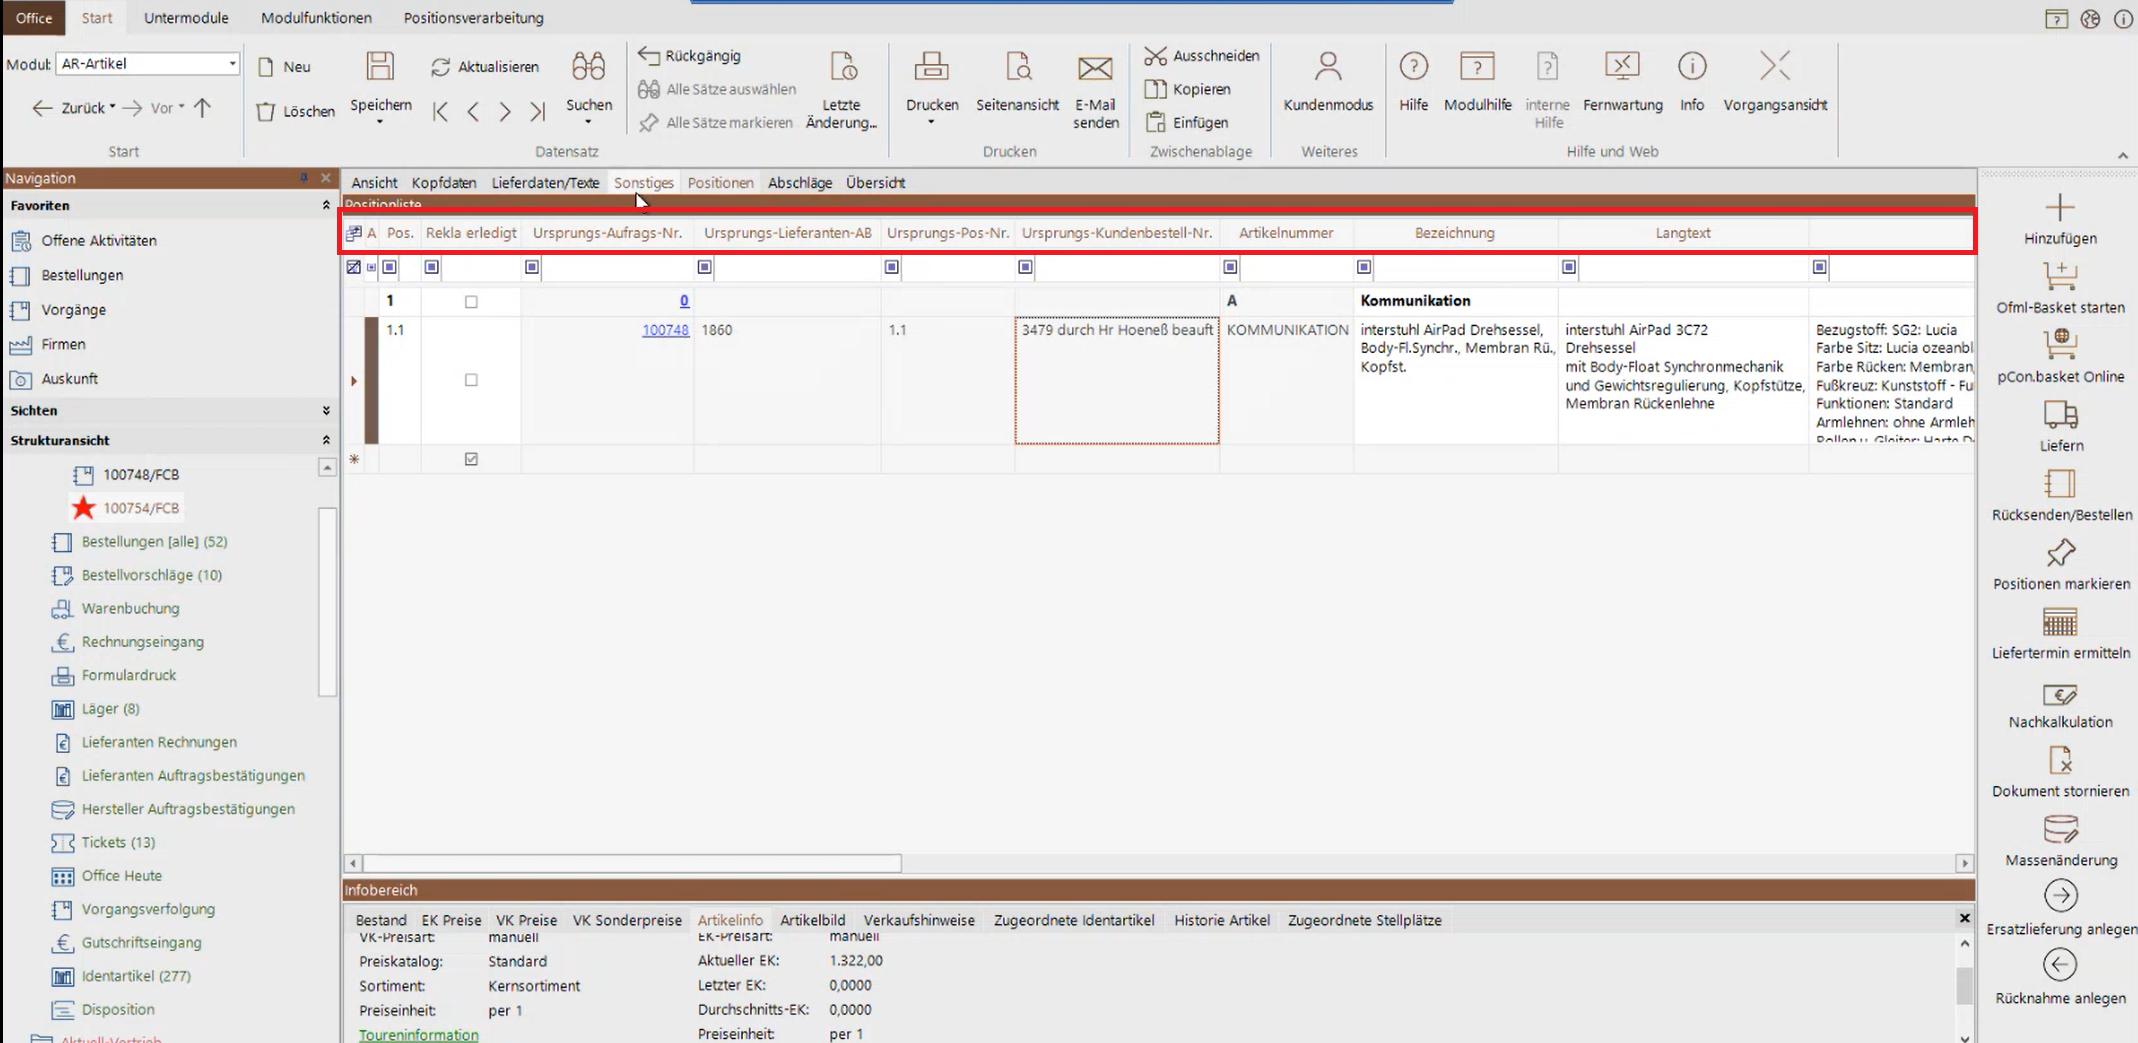Expand the Sichten navigation section
Viewport: 2138px width, 1043px height.
pyautogui.click(x=326, y=411)
